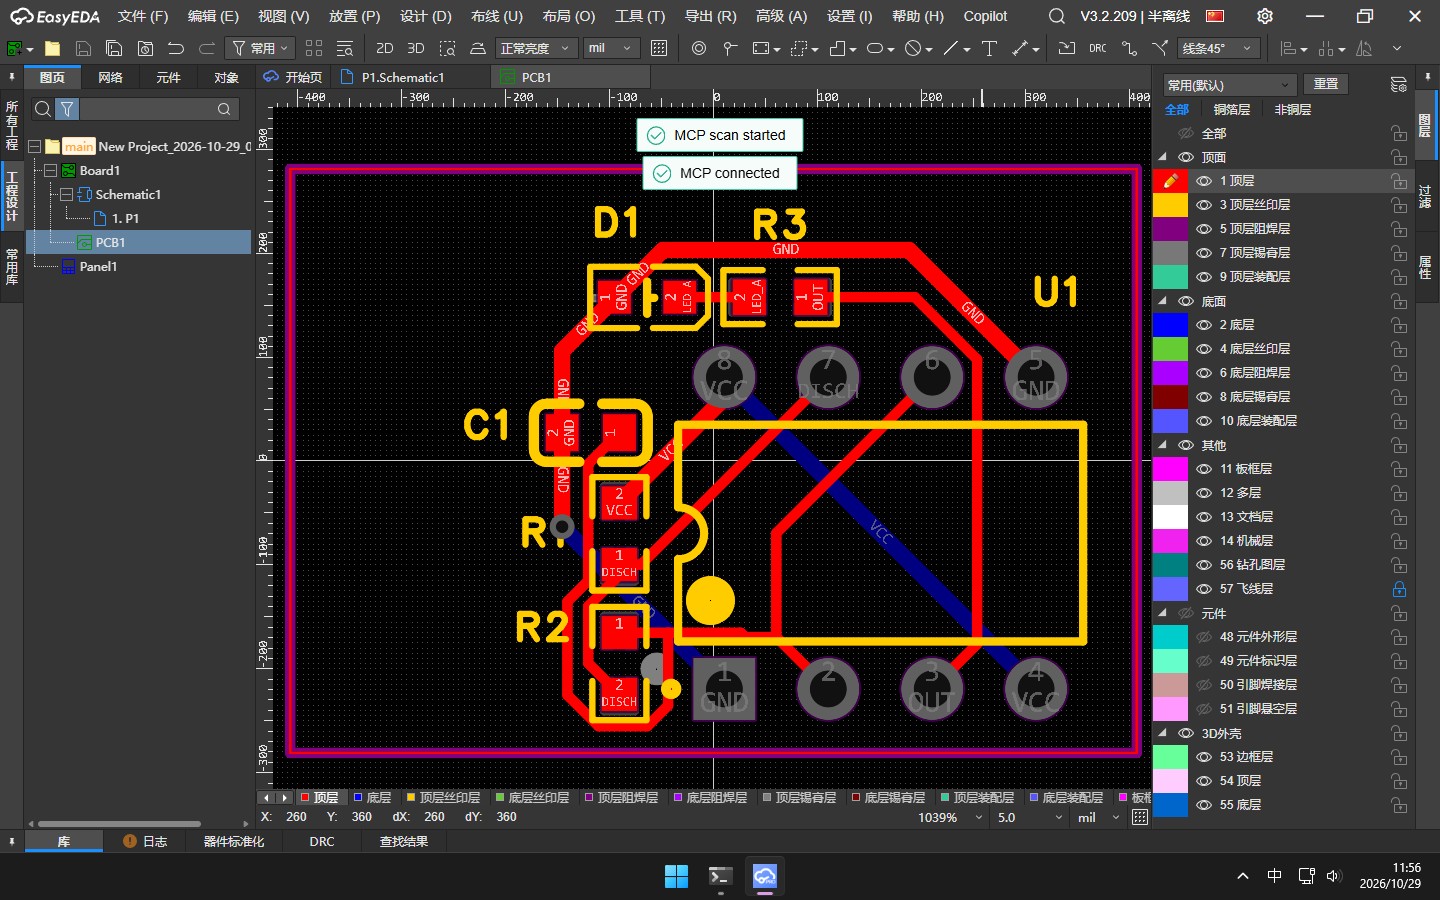Open the settings gear icon
The image size is (1440, 900).
(1265, 16)
